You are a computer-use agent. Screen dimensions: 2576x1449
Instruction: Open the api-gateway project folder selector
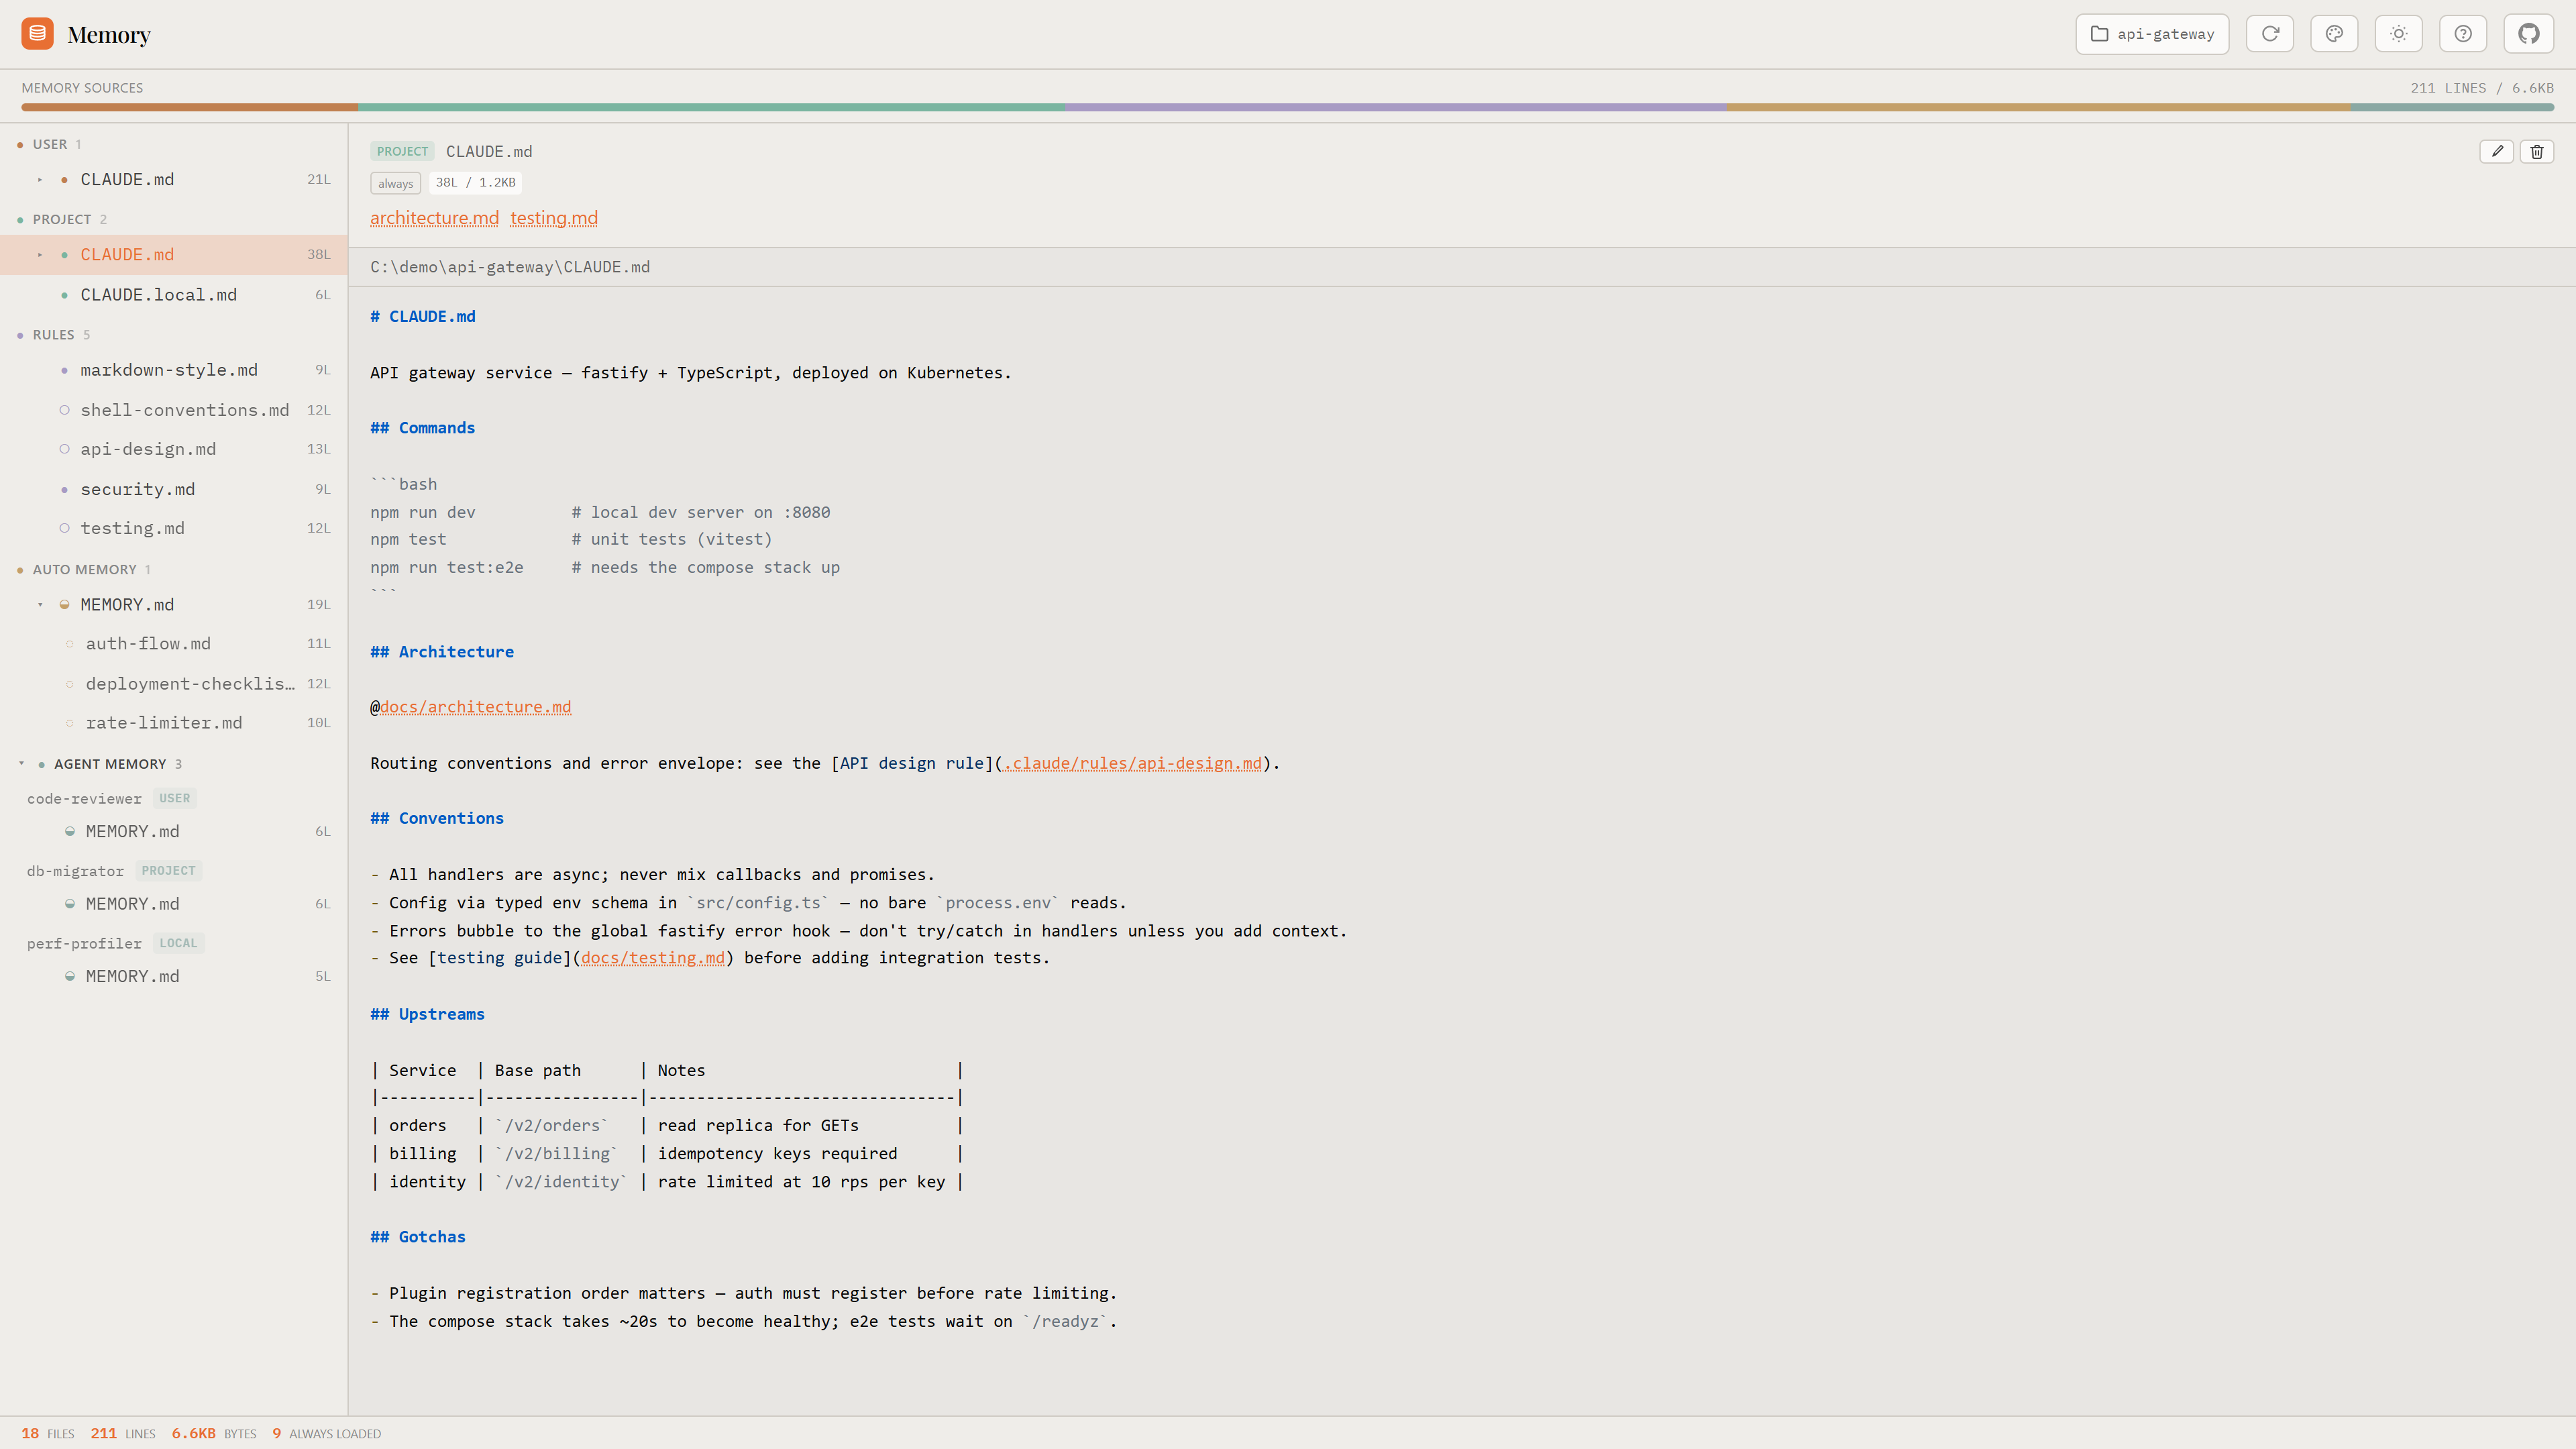click(2152, 34)
